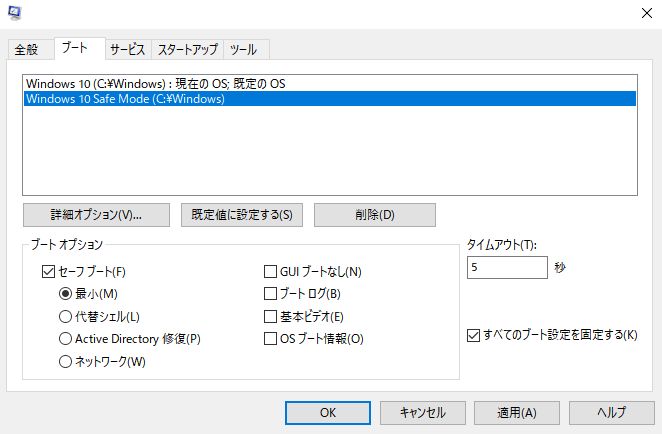Switch to the 全般 tab
The image size is (662, 434).
[26, 50]
